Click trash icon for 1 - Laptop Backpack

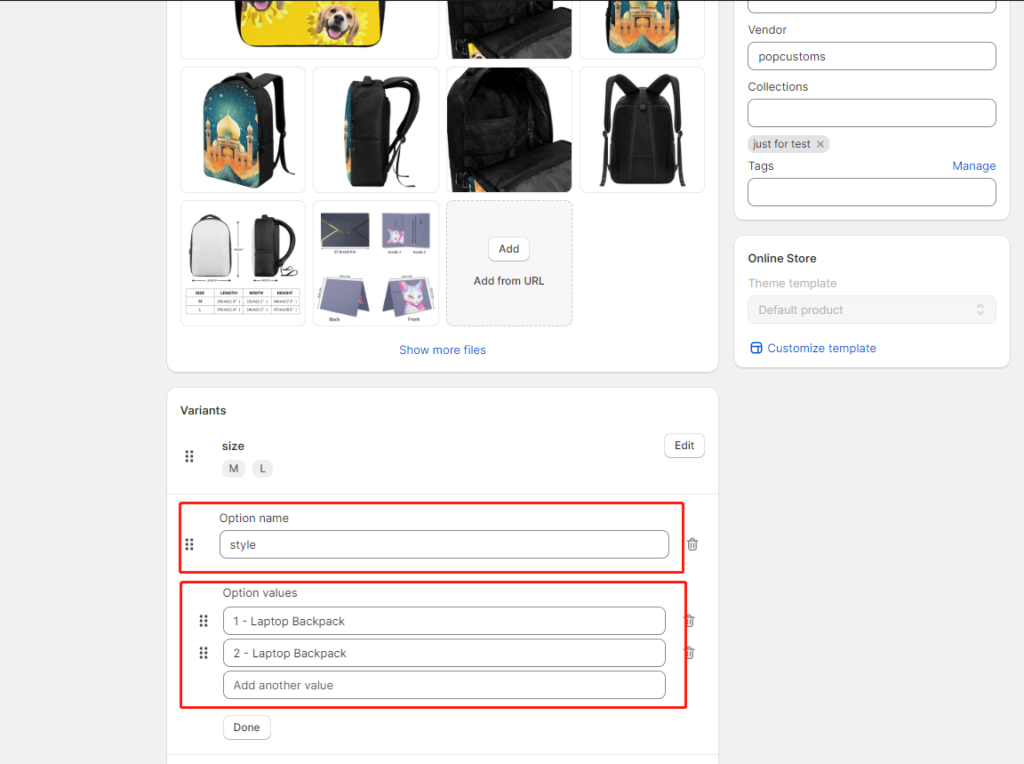[x=689, y=621]
